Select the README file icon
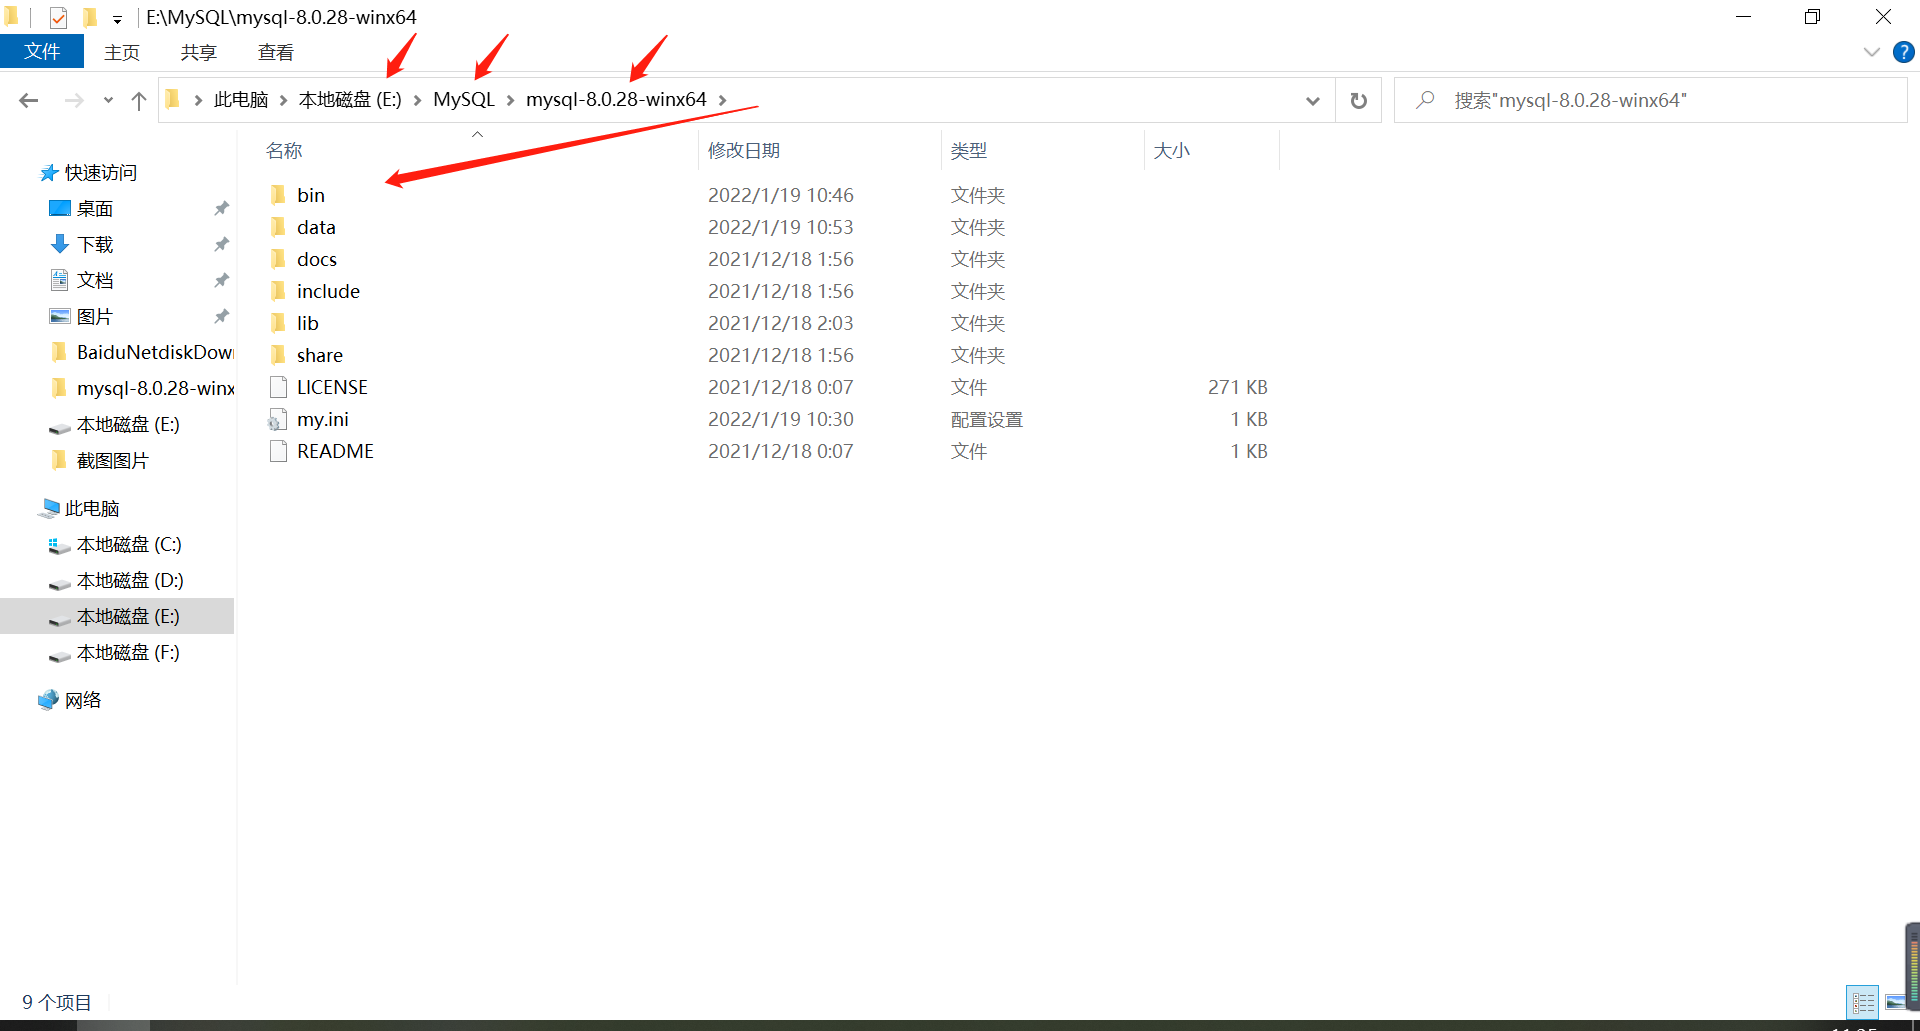Viewport: 1920px width, 1031px height. click(x=278, y=451)
